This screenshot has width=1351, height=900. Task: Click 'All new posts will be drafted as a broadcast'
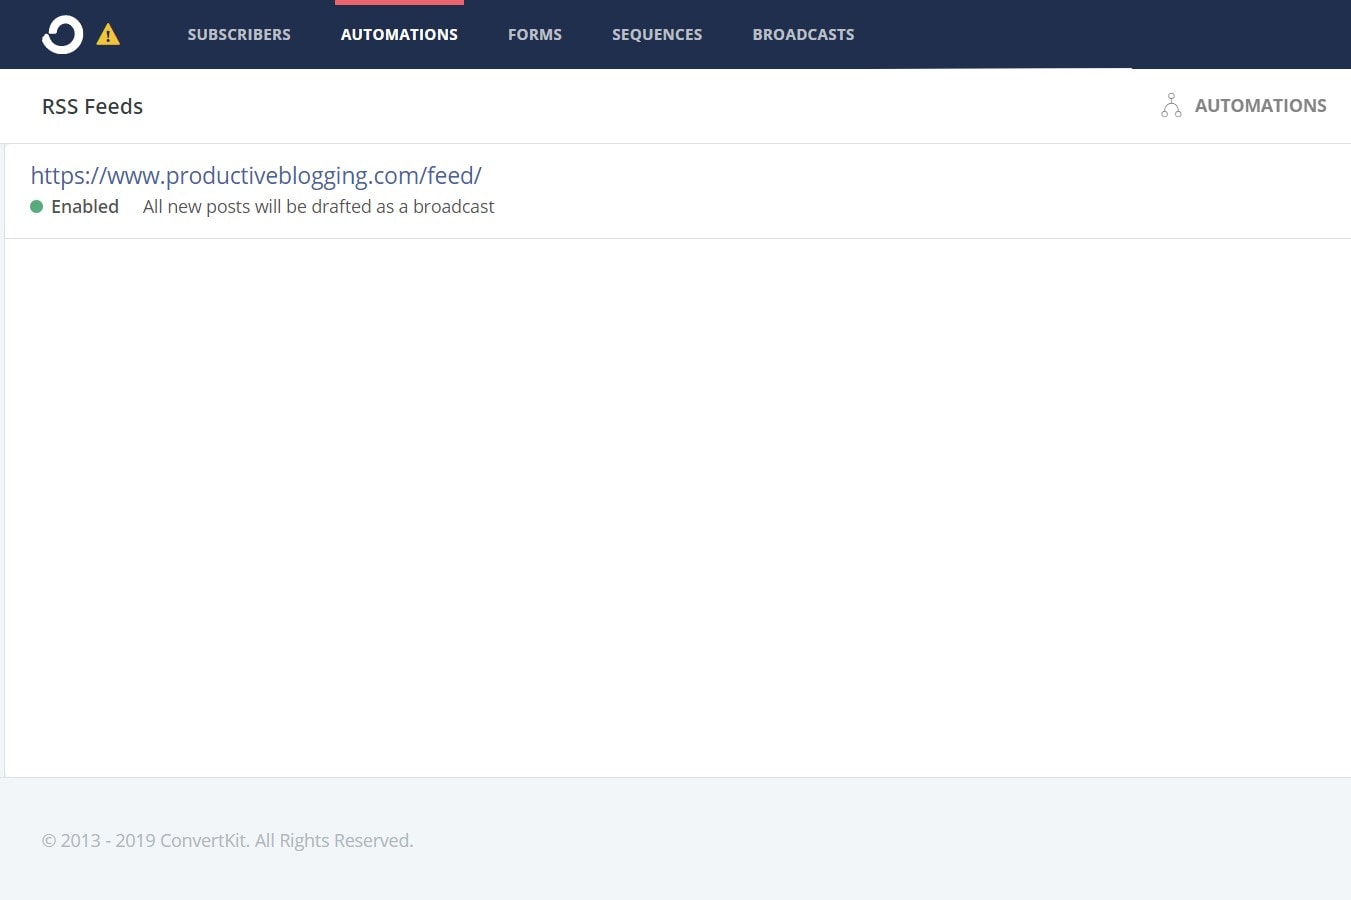click(x=319, y=207)
